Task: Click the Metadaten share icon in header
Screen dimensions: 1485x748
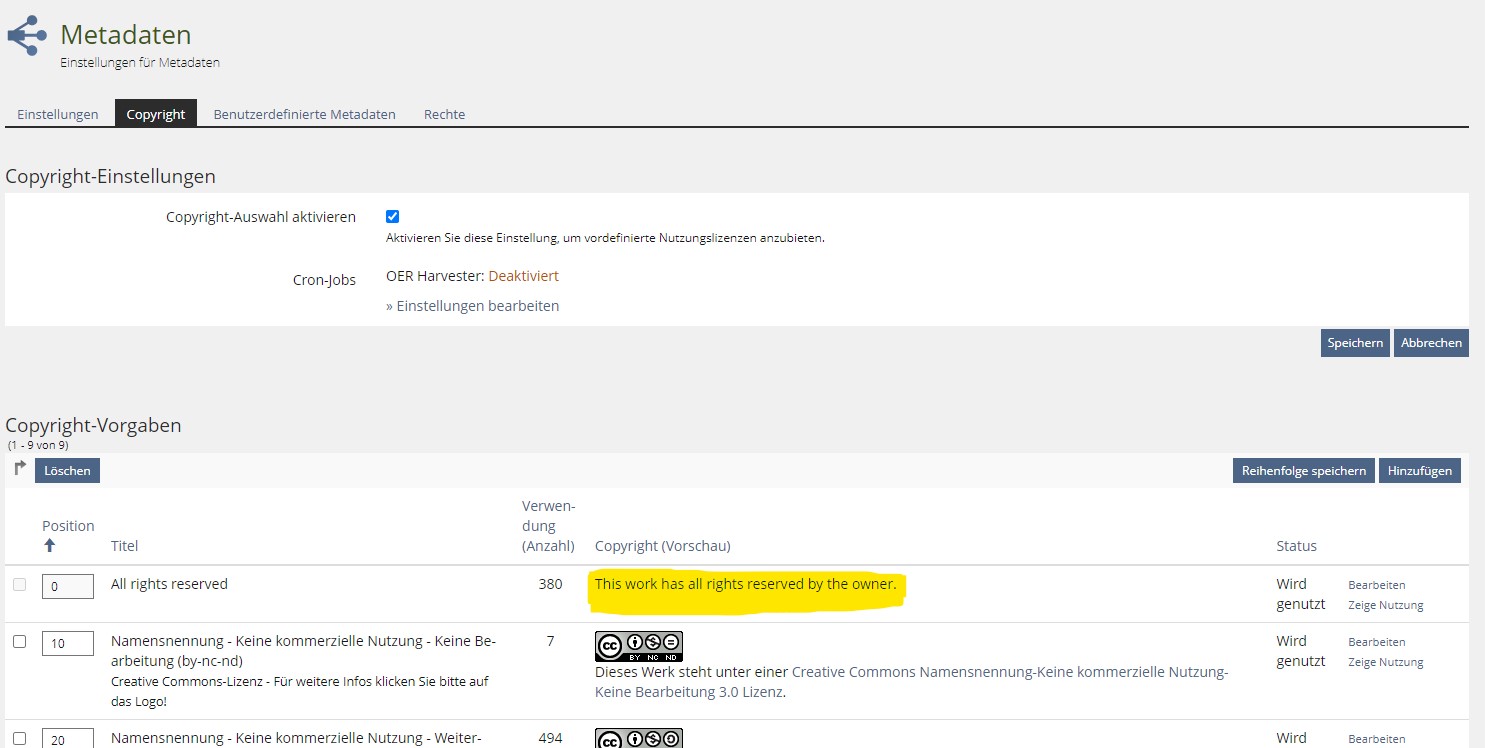Action: (x=27, y=36)
